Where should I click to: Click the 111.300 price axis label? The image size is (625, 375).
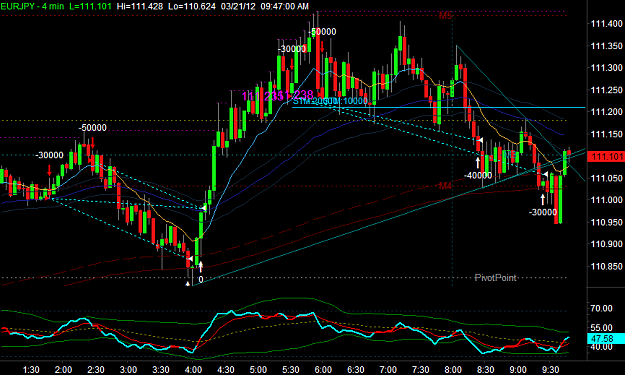tap(606, 68)
